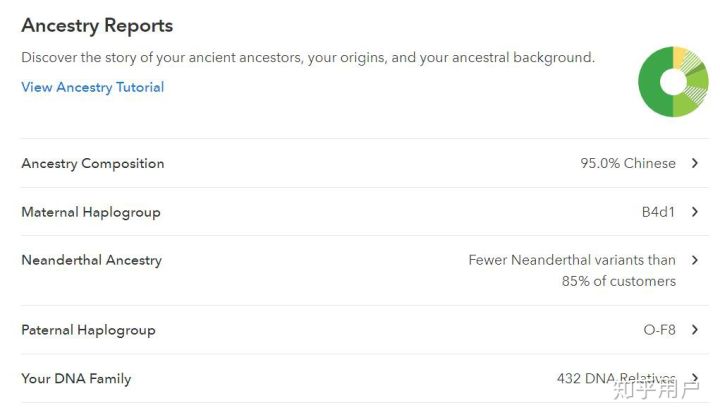Image resolution: width=720 pixels, height=415 pixels.
Task: Select the Maternal Haplogroup row label
Action: pyautogui.click(x=91, y=212)
